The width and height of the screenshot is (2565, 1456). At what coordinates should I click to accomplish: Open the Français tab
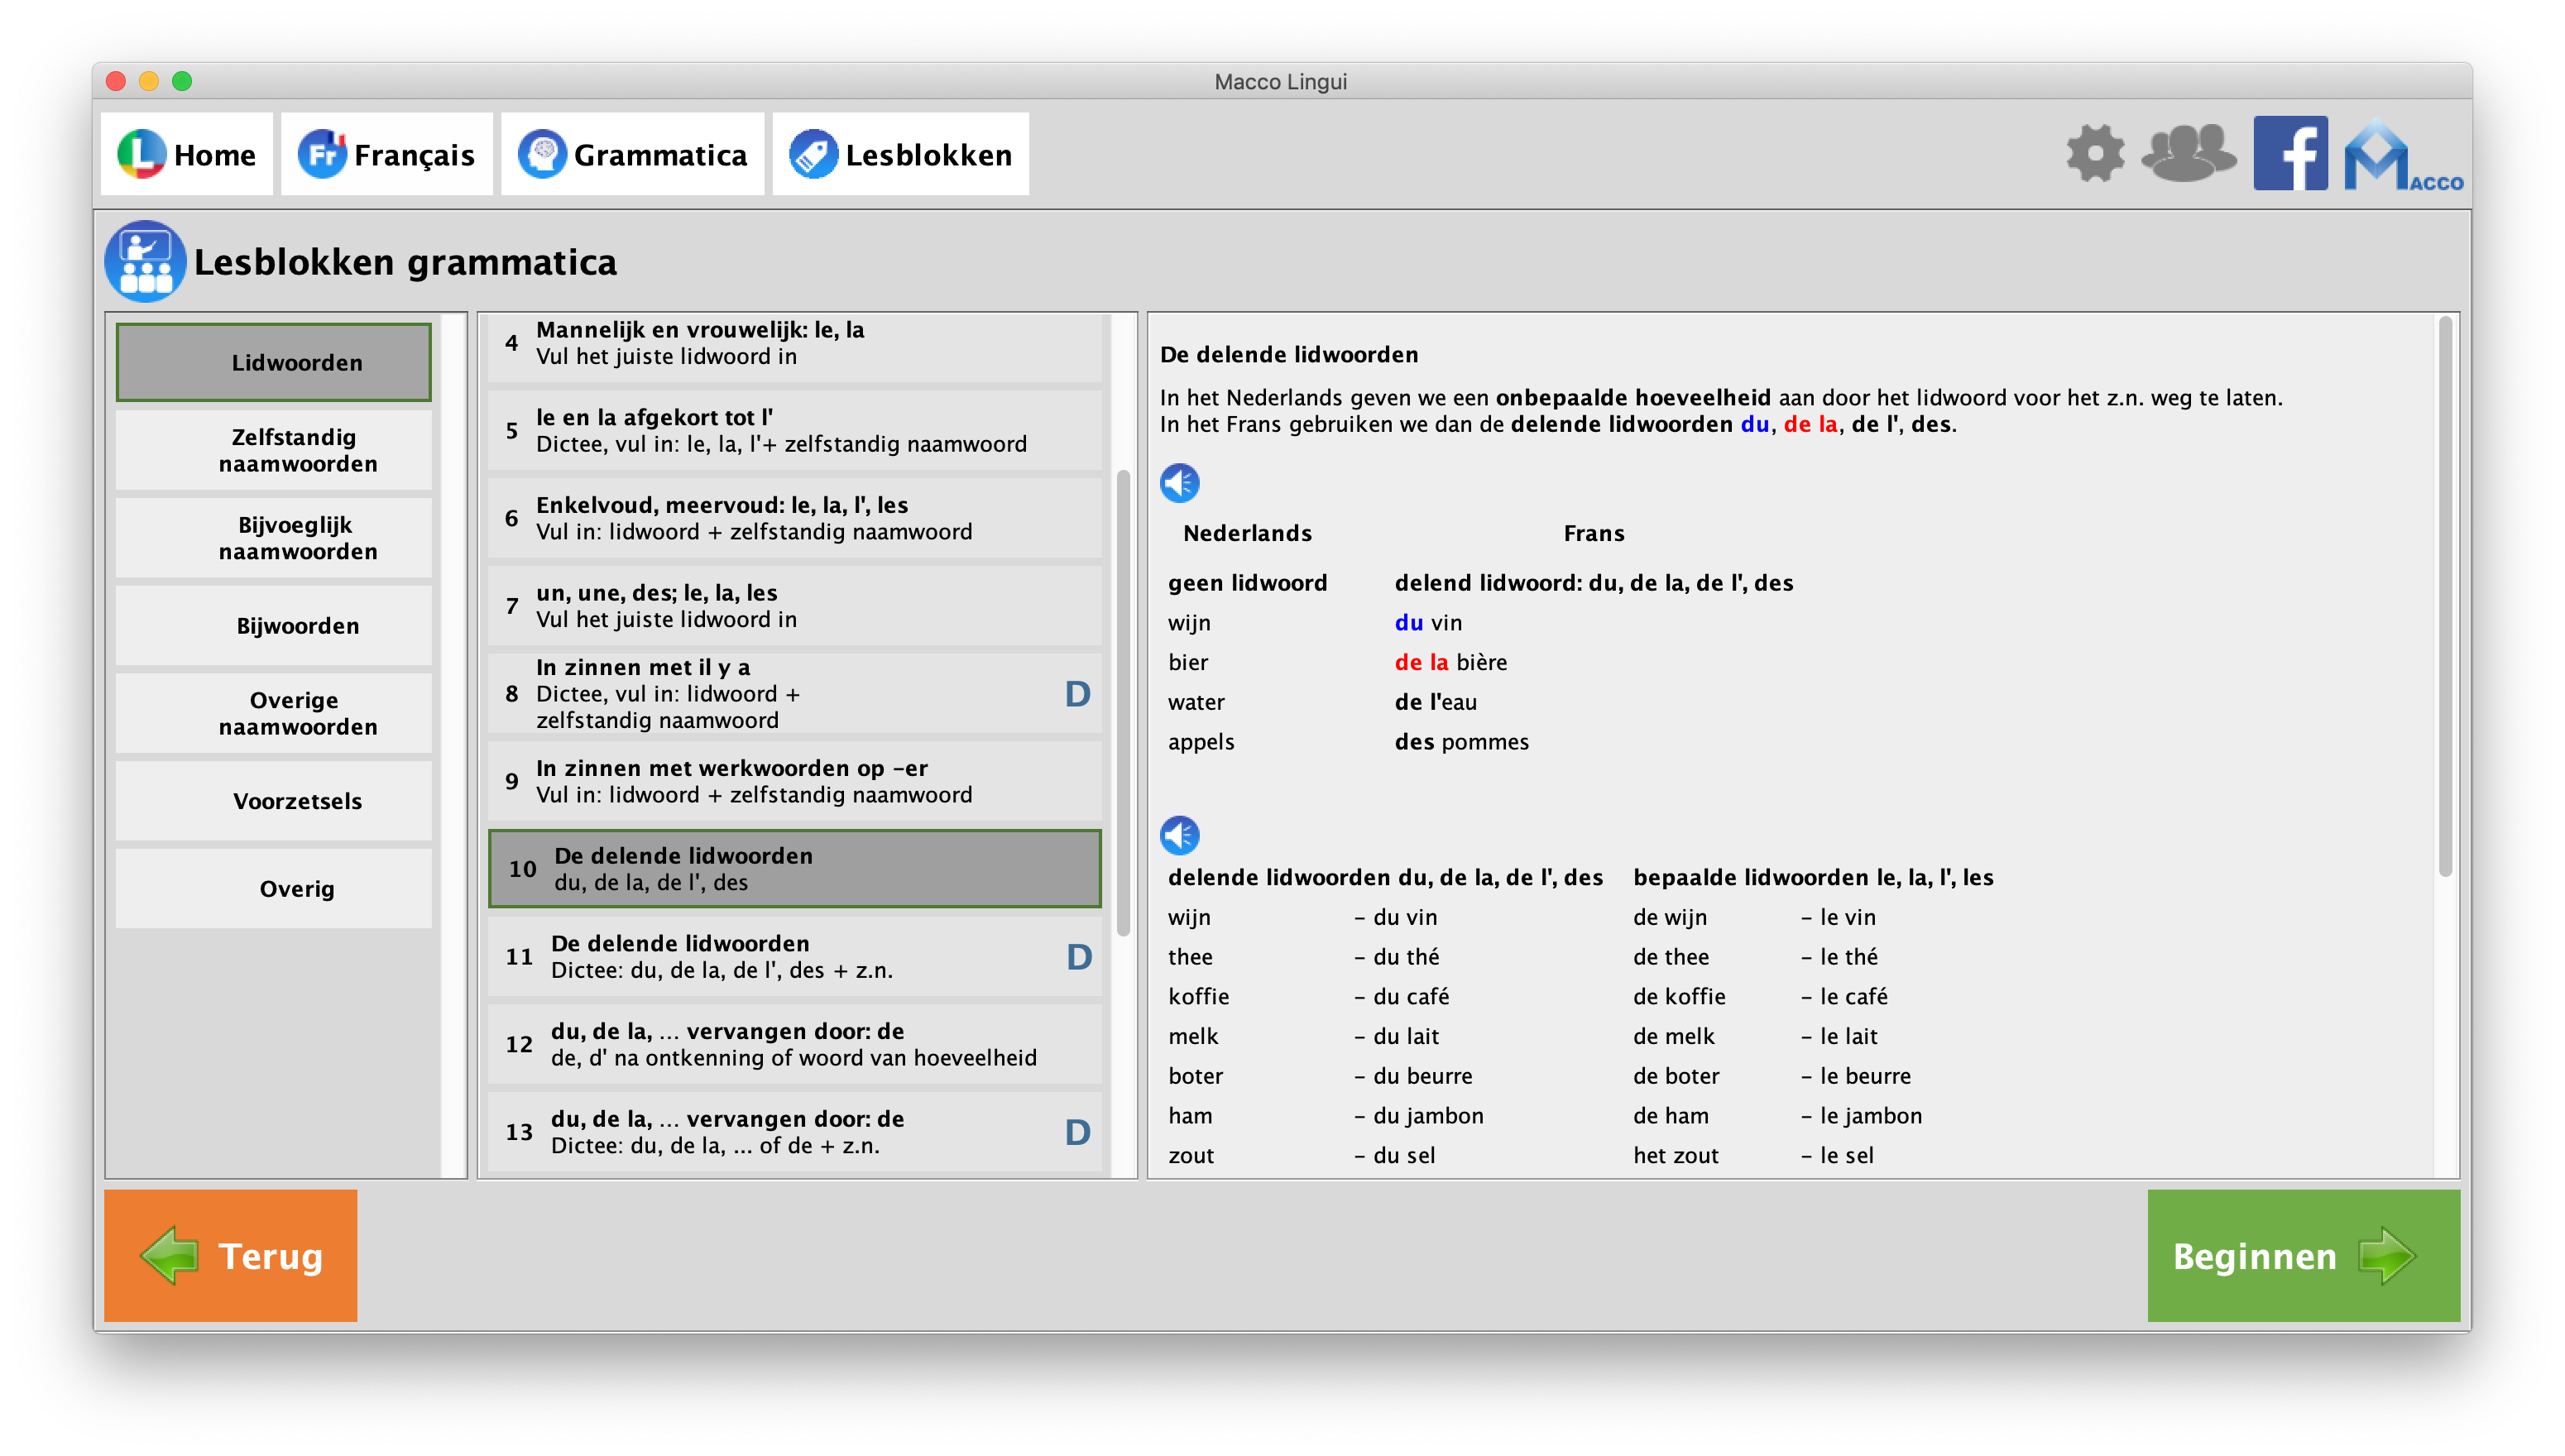pos(387,154)
